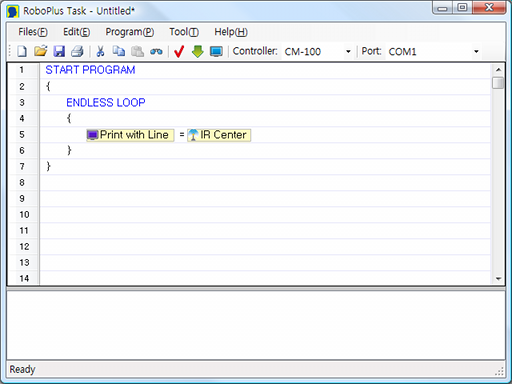Image resolution: width=512 pixels, height=384 pixels.
Task: Cut selection using the scissors icon
Action: click(100, 51)
